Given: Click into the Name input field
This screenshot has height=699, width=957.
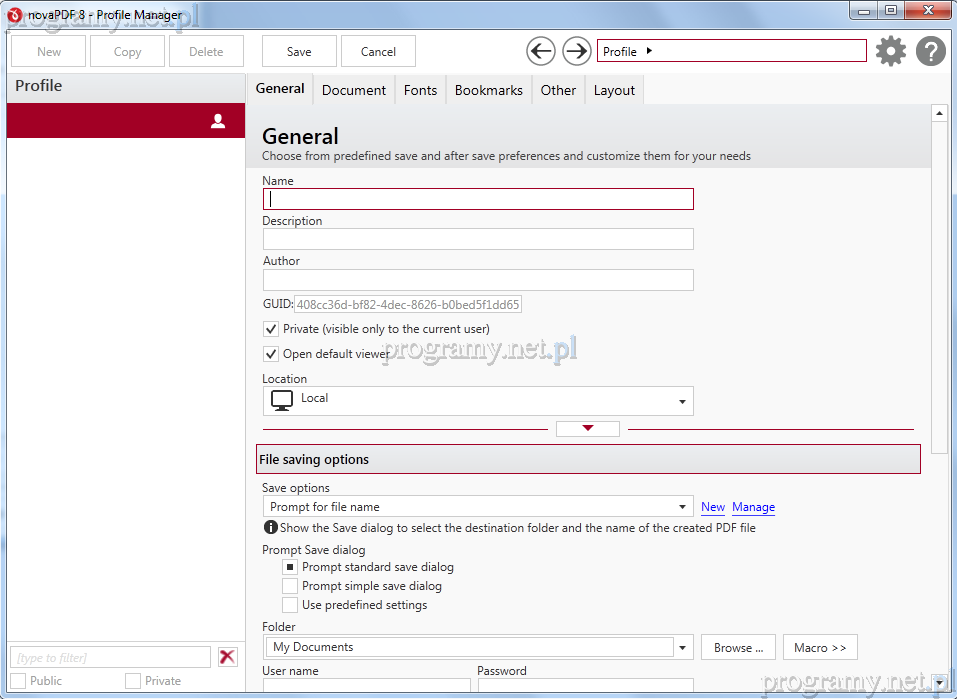Looking at the screenshot, I should coord(478,199).
